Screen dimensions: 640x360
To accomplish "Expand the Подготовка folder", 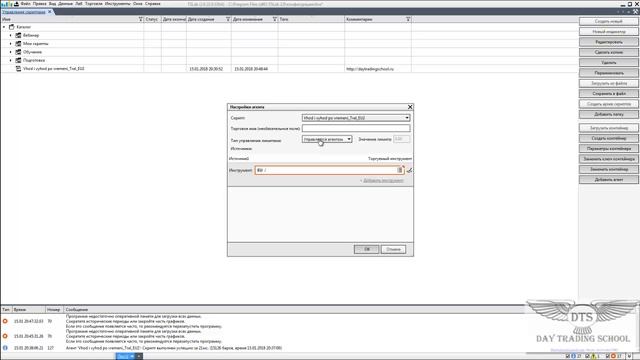I will pos(11,60).
